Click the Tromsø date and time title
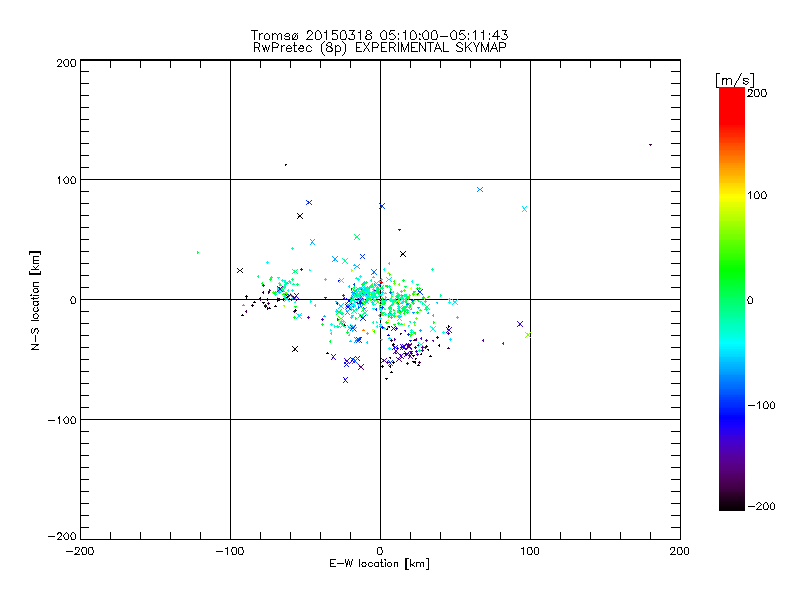Screen dimensions: 800x600 click(380, 35)
